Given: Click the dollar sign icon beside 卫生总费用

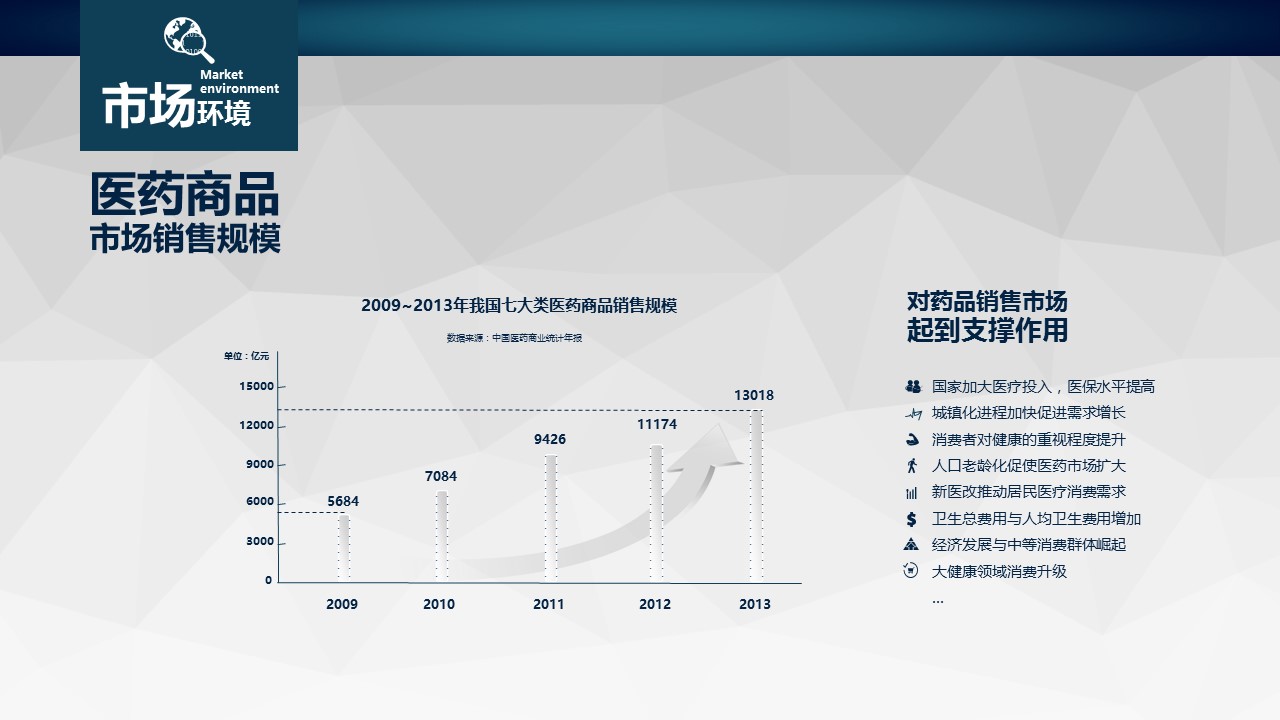Looking at the screenshot, I should pyautogui.click(x=912, y=519).
